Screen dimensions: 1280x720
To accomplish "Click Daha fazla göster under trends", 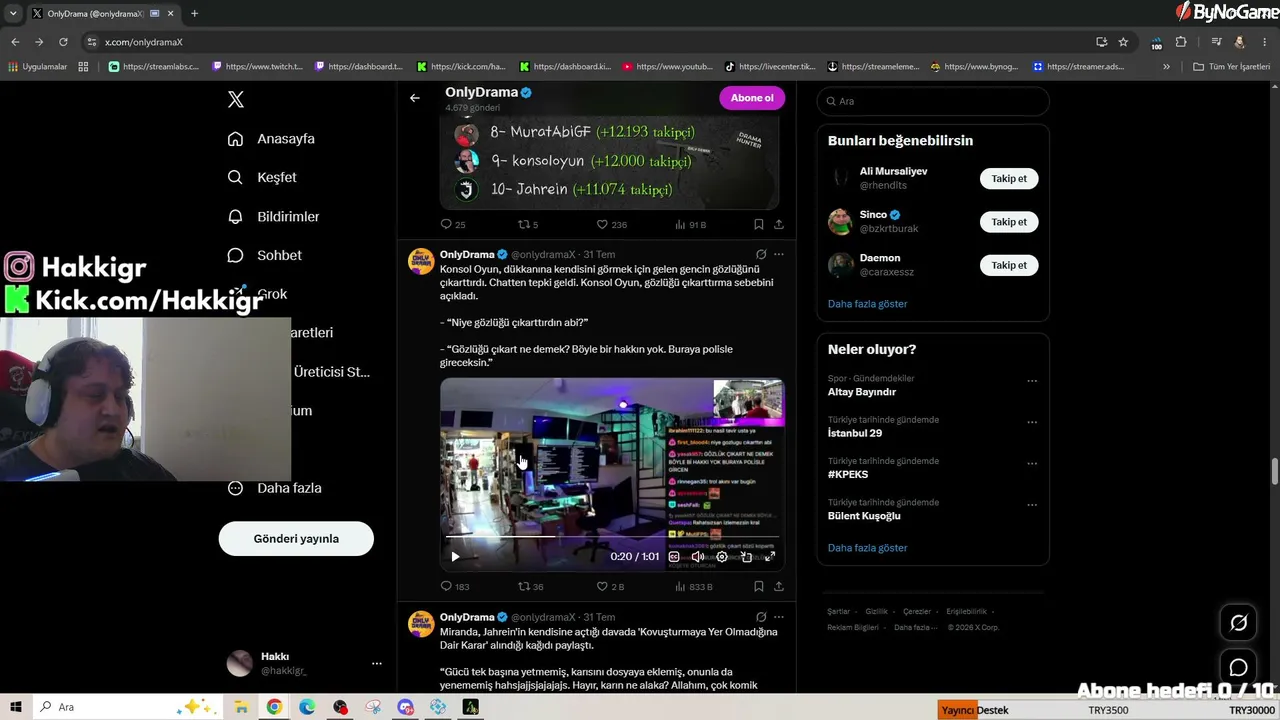I will (x=867, y=548).
